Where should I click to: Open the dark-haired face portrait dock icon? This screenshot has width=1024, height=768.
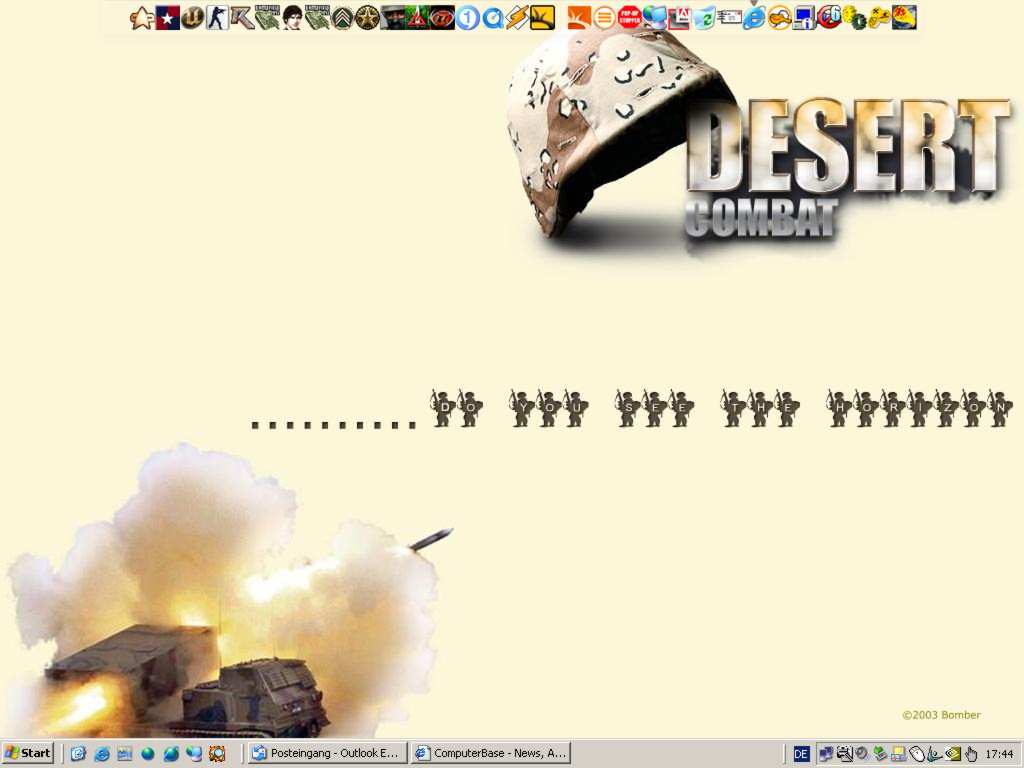293,18
